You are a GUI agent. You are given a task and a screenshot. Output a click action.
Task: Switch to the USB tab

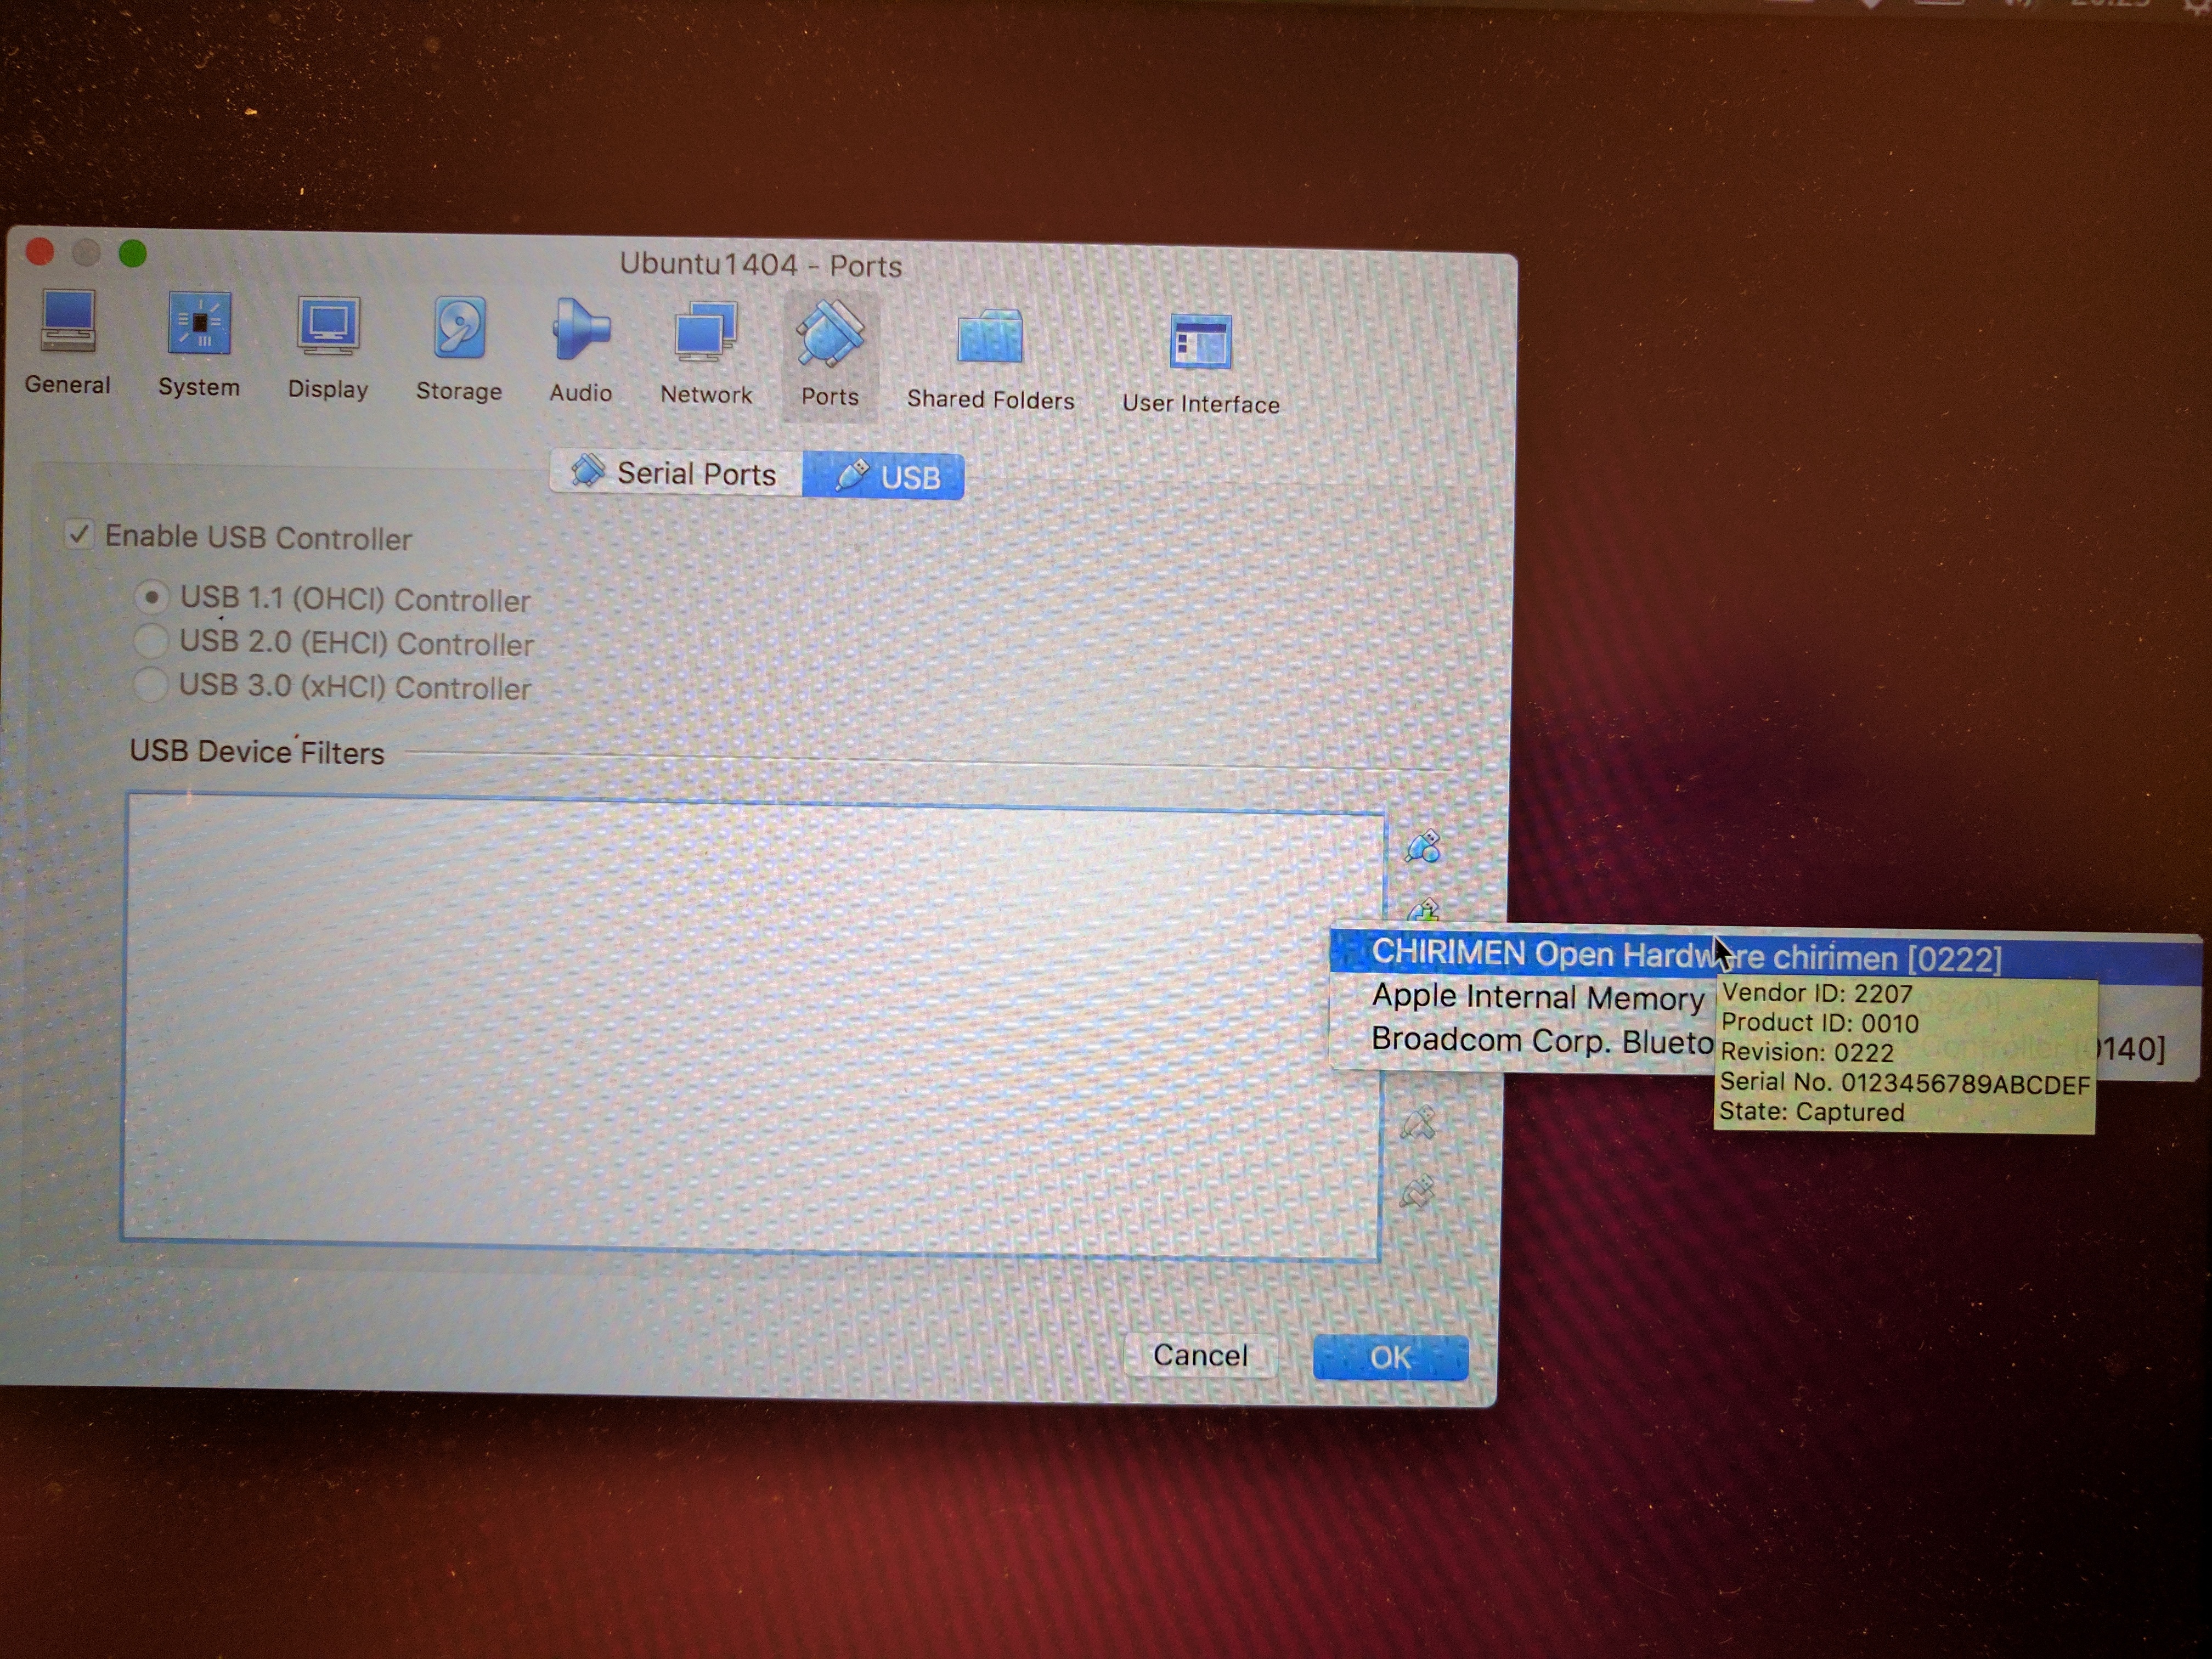coord(884,477)
